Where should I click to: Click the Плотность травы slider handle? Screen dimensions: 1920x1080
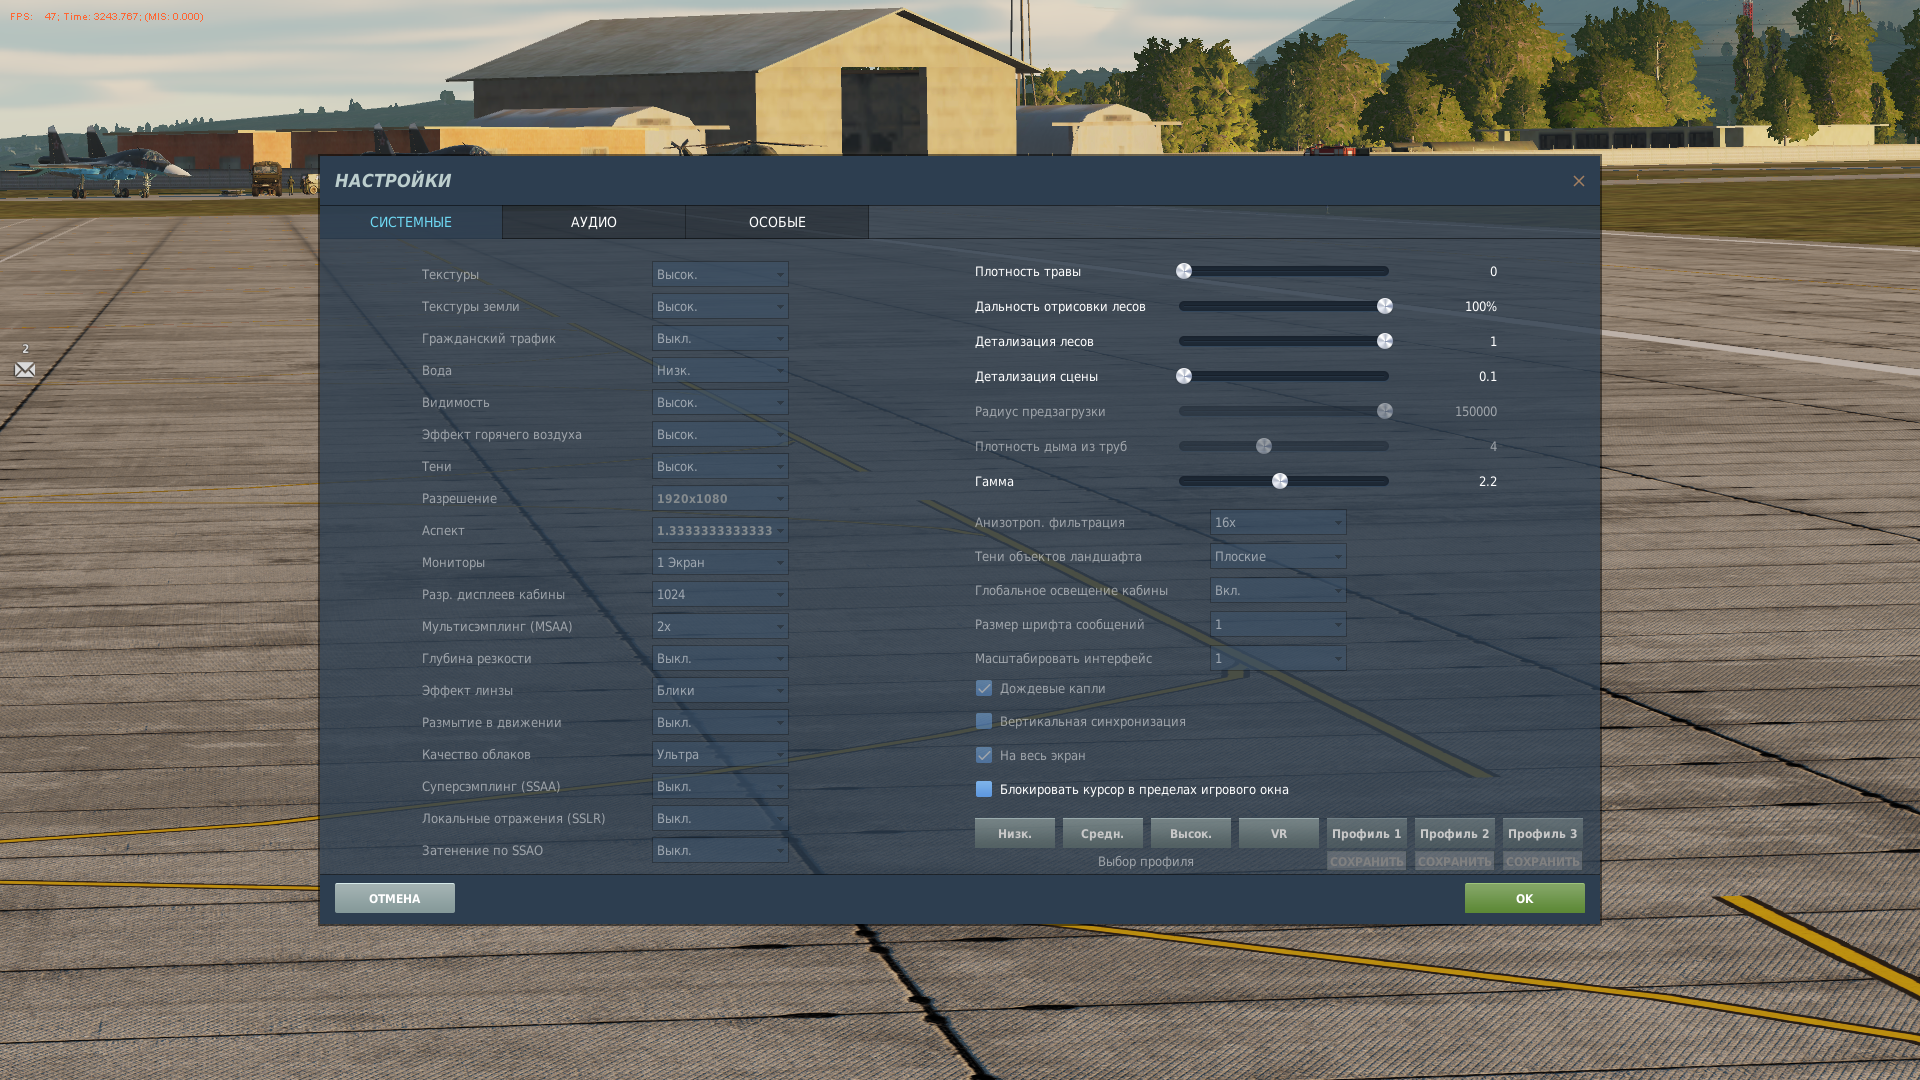(x=1184, y=271)
